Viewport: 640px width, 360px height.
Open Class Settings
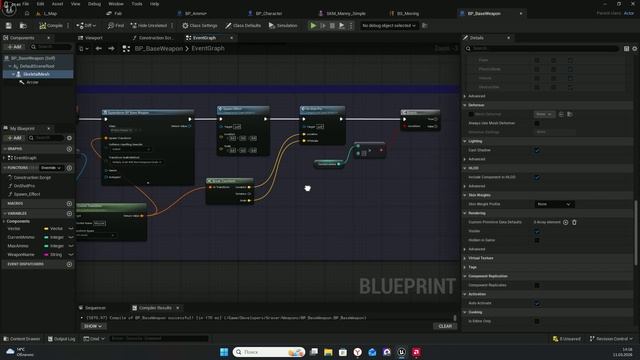(x=200, y=26)
